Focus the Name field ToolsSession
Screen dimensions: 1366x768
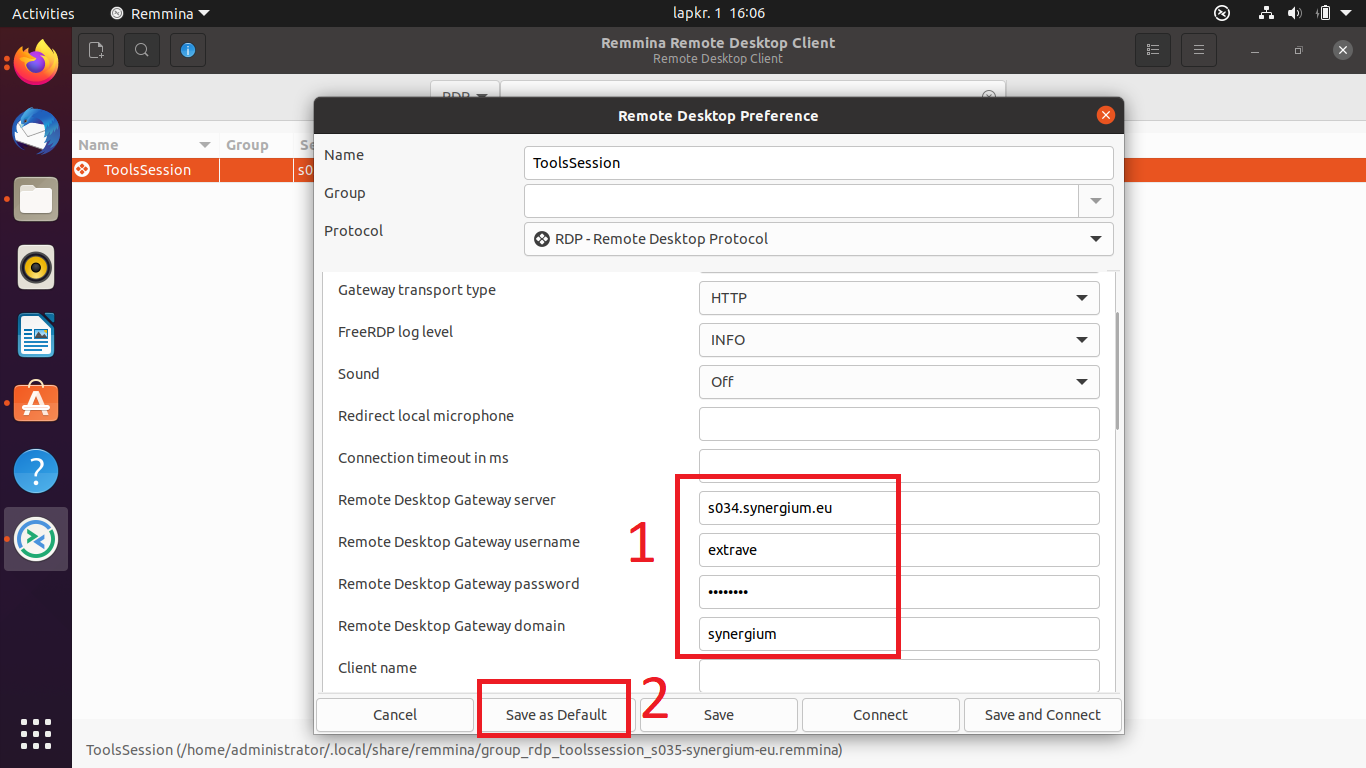coord(818,163)
